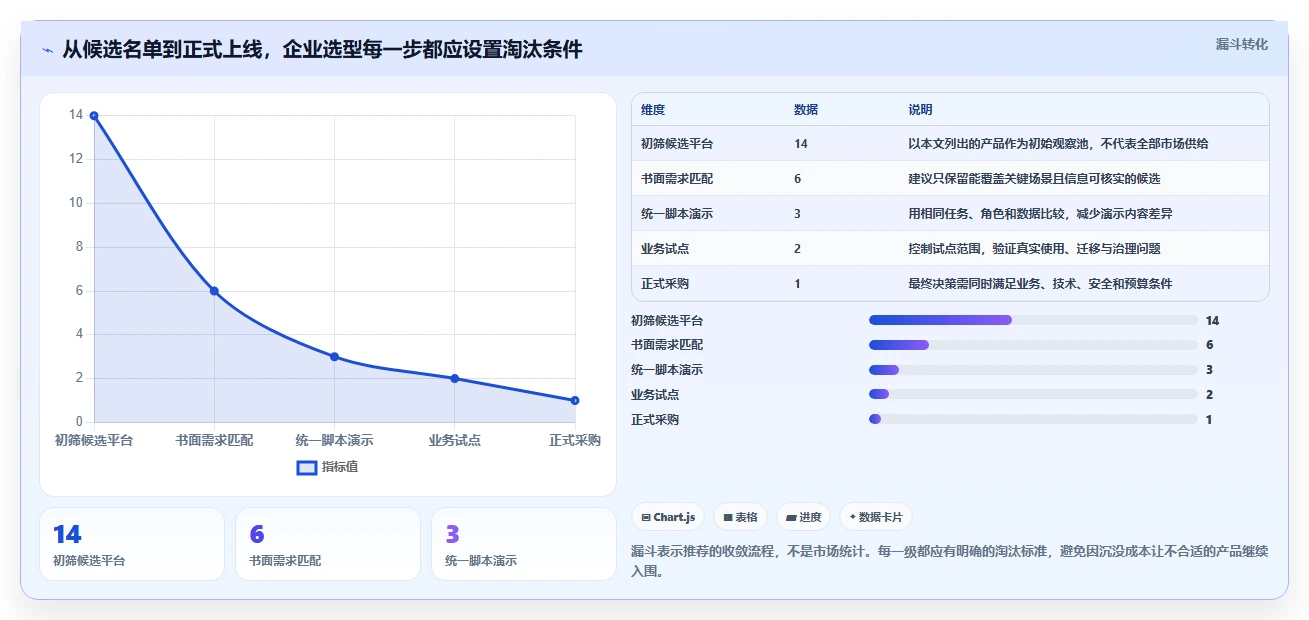The height and width of the screenshot is (620, 1309).
Task: Click the description starting 控制试点范围
Action: coord(1034,249)
